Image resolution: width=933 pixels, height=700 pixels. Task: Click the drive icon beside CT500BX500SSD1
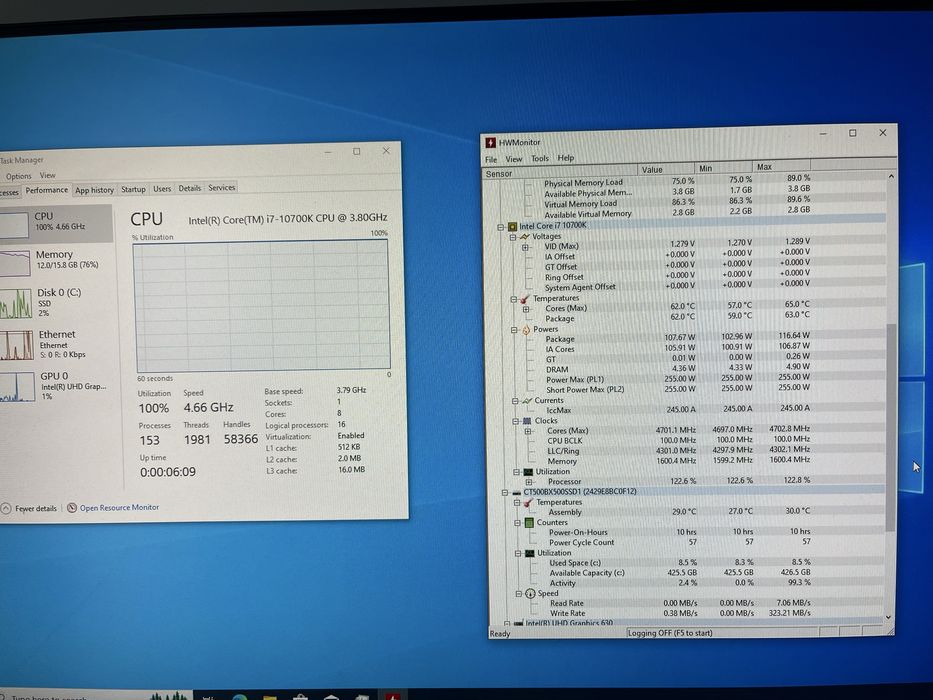(516, 492)
